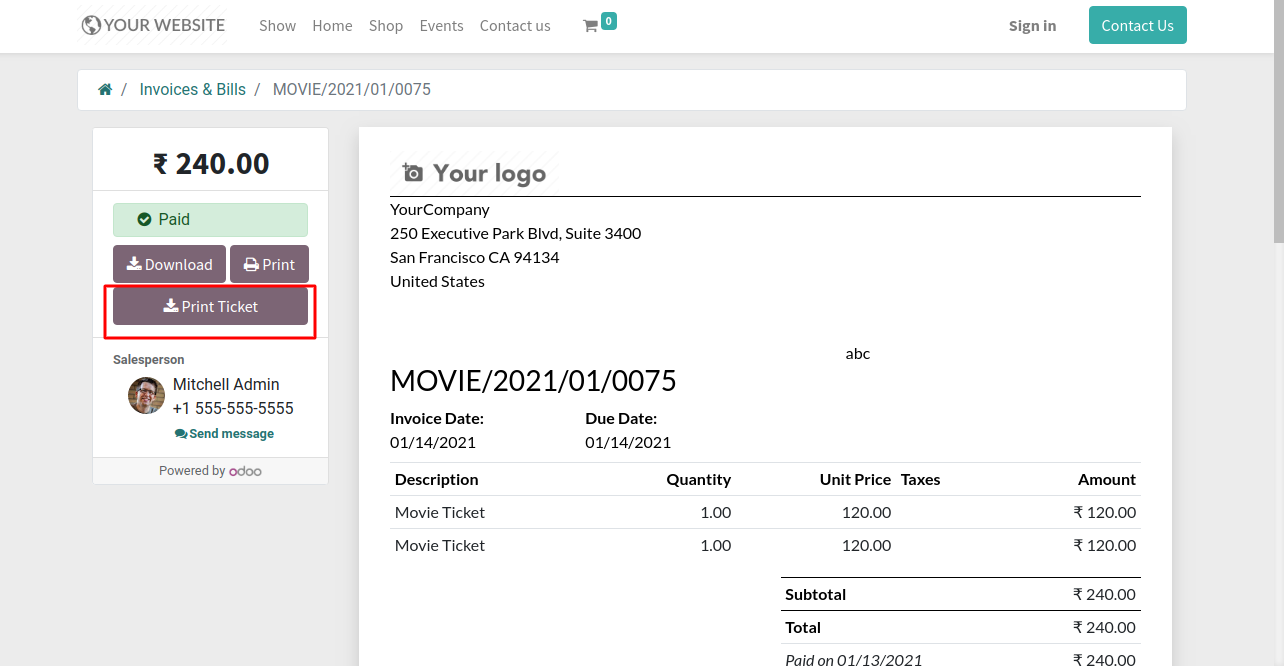The height and width of the screenshot is (666, 1284).
Task: Click the cart item count badge
Action: (x=609, y=20)
